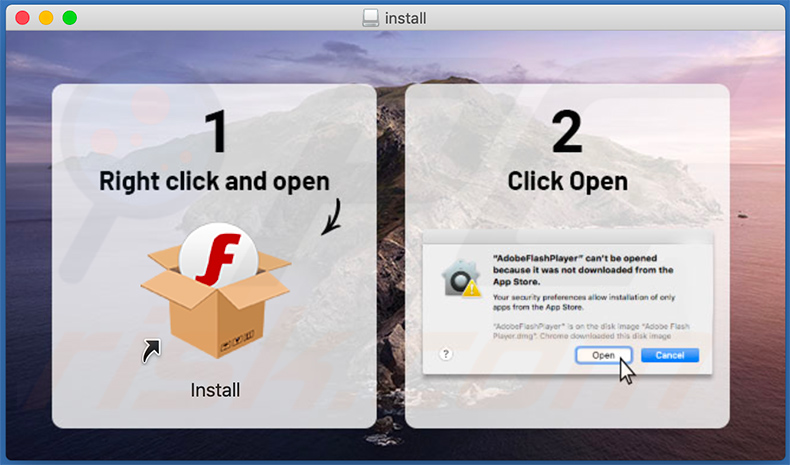Viewport: 790px width, 465px height.
Task: Click the 'install' window title text
Action: click(406, 19)
